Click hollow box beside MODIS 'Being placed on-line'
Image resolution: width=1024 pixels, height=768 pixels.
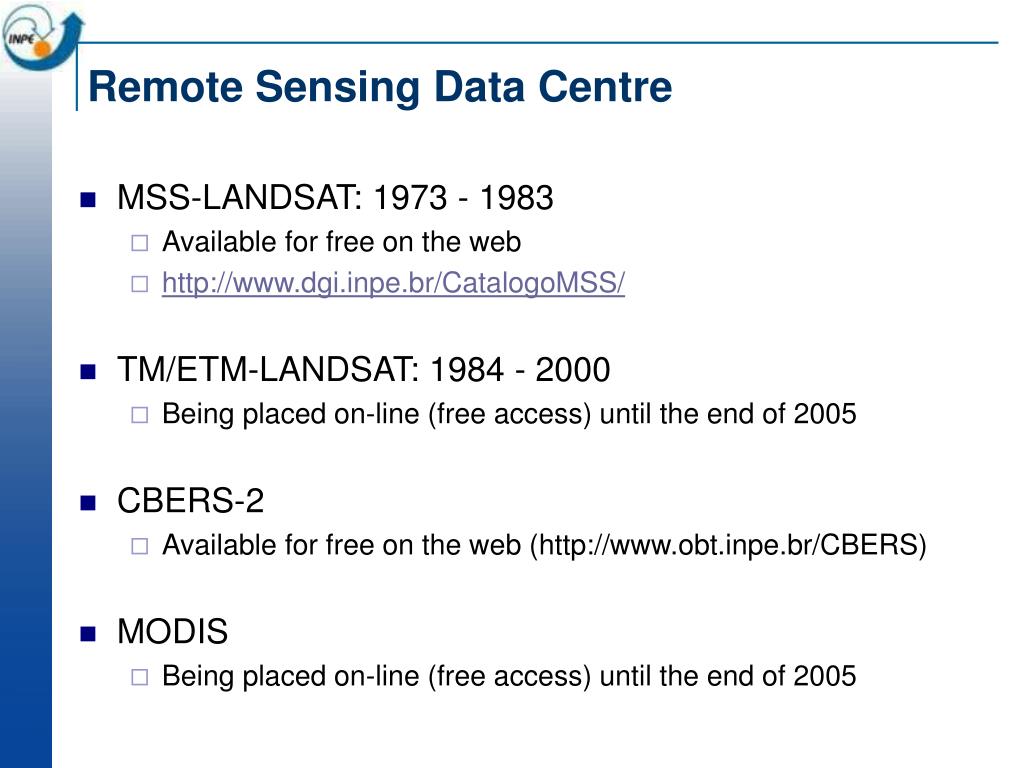139,677
